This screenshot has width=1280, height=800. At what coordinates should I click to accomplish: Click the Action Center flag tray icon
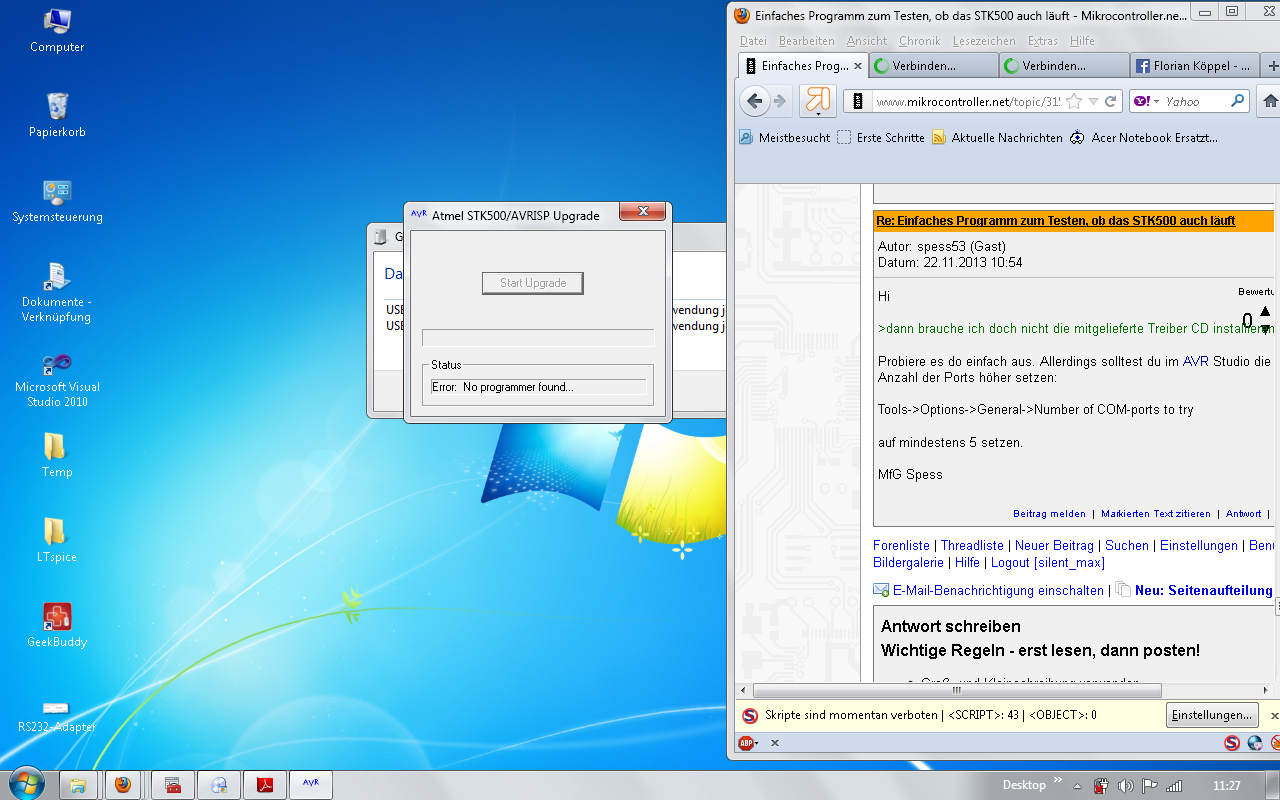[1150, 786]
